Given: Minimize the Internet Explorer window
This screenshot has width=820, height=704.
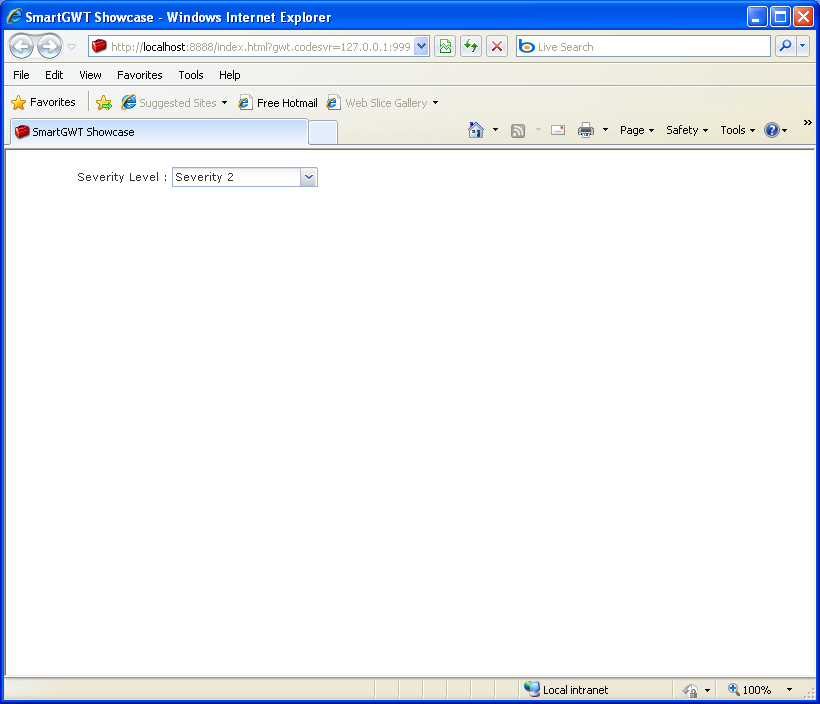Looking at the screenshot, I should pyautogui.click(x=756, y=17).
